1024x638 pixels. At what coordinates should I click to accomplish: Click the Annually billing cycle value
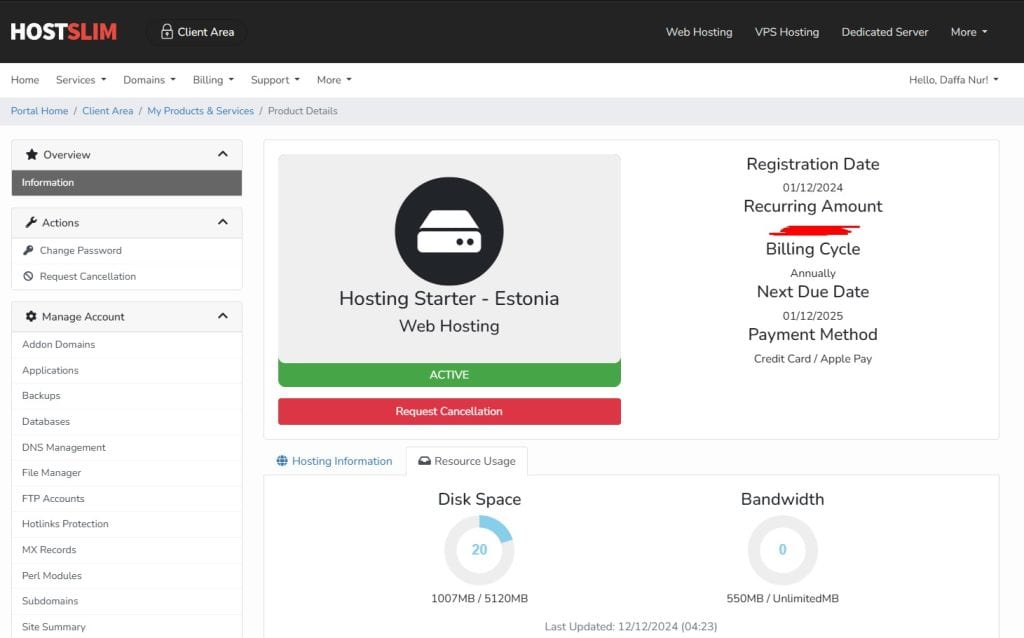pos(813,273)
